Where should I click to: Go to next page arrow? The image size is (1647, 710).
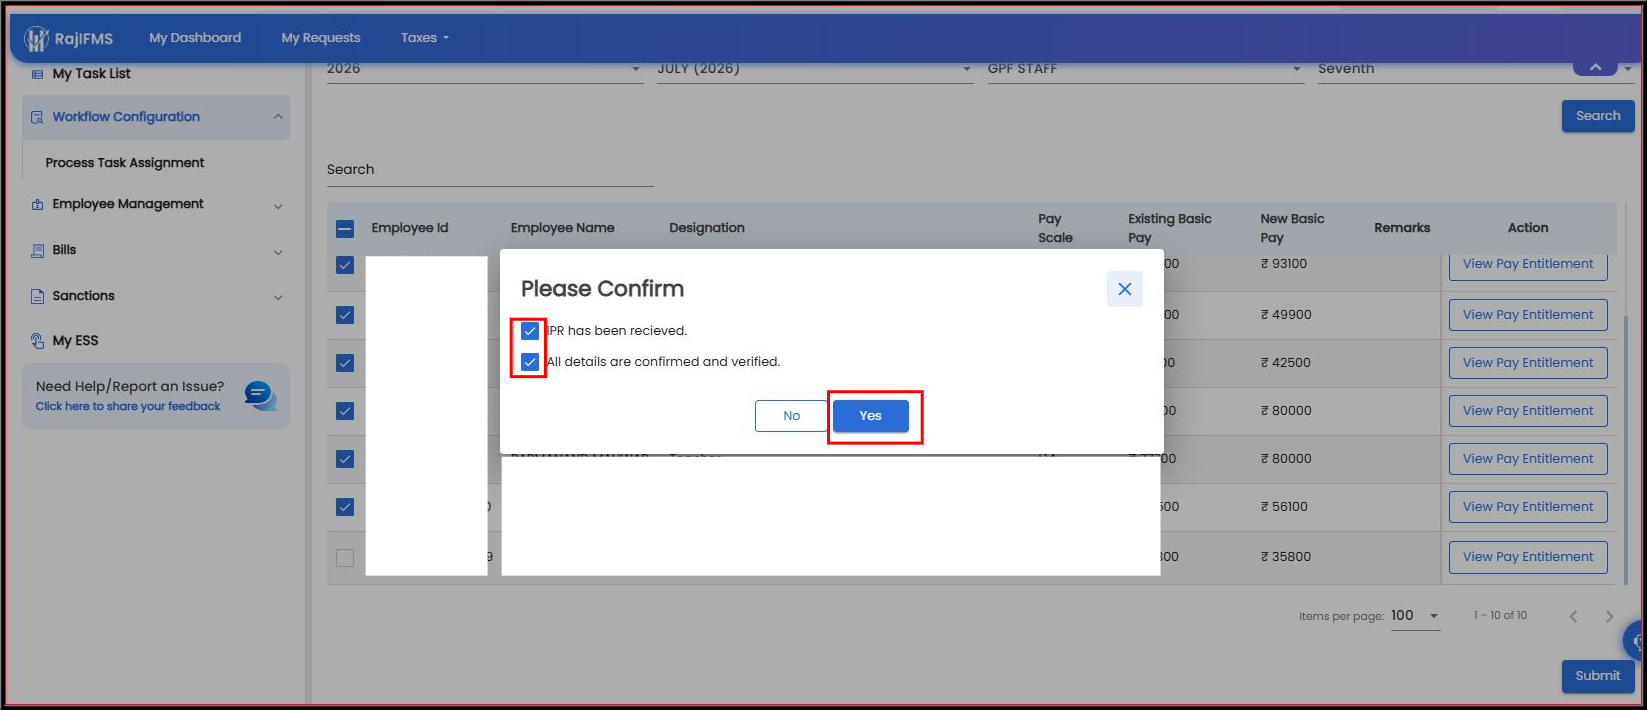[1609, 616]
